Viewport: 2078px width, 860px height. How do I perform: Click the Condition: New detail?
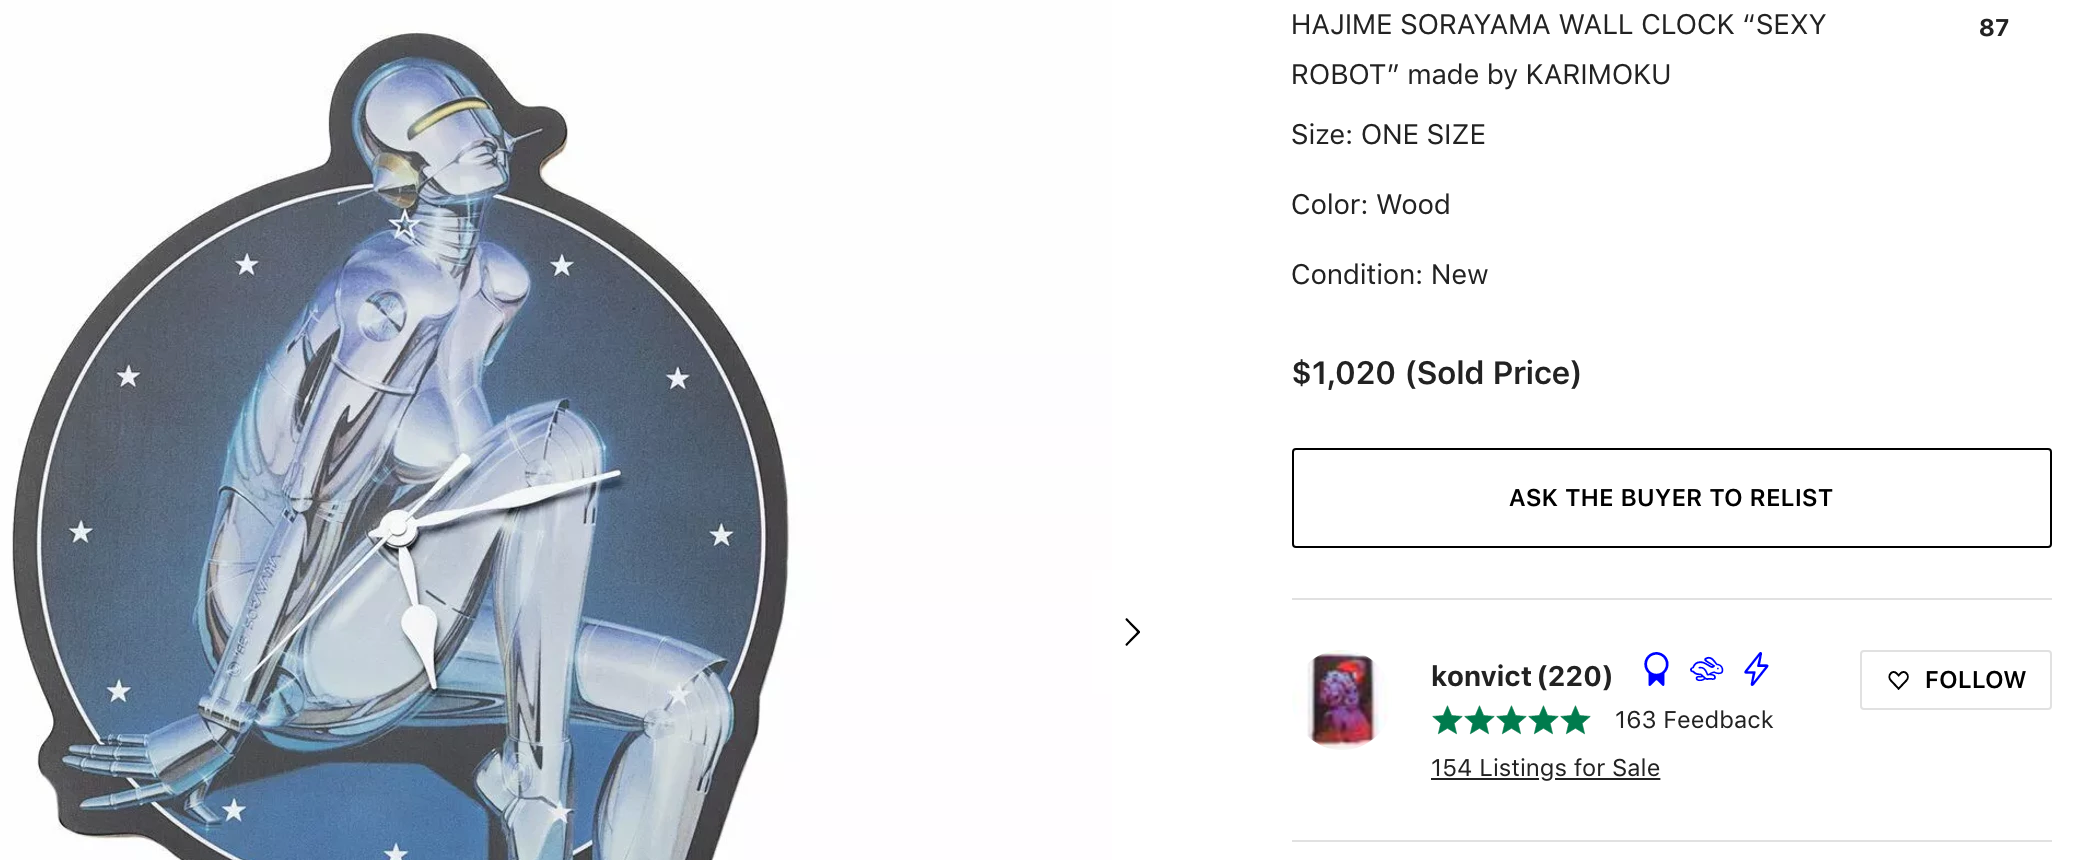(x=1389, y=274)
